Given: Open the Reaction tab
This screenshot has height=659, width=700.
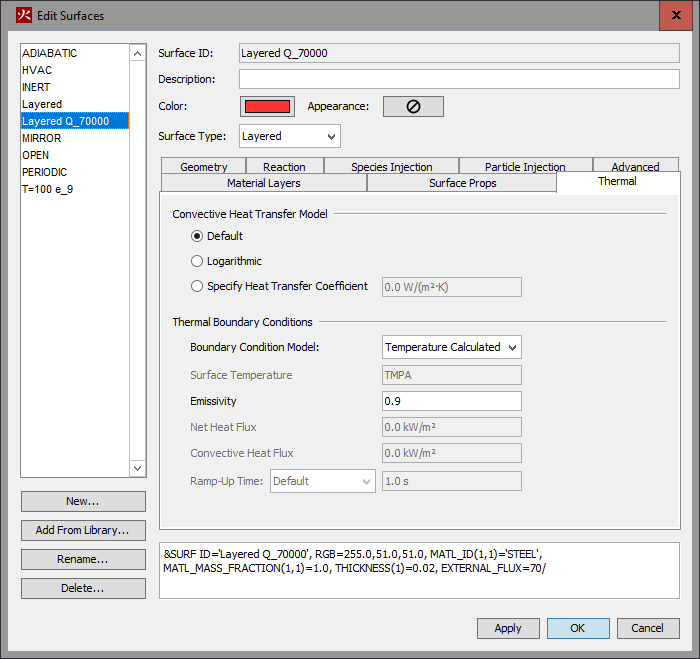Looking at the screenshot, I should tap(284, 166).
